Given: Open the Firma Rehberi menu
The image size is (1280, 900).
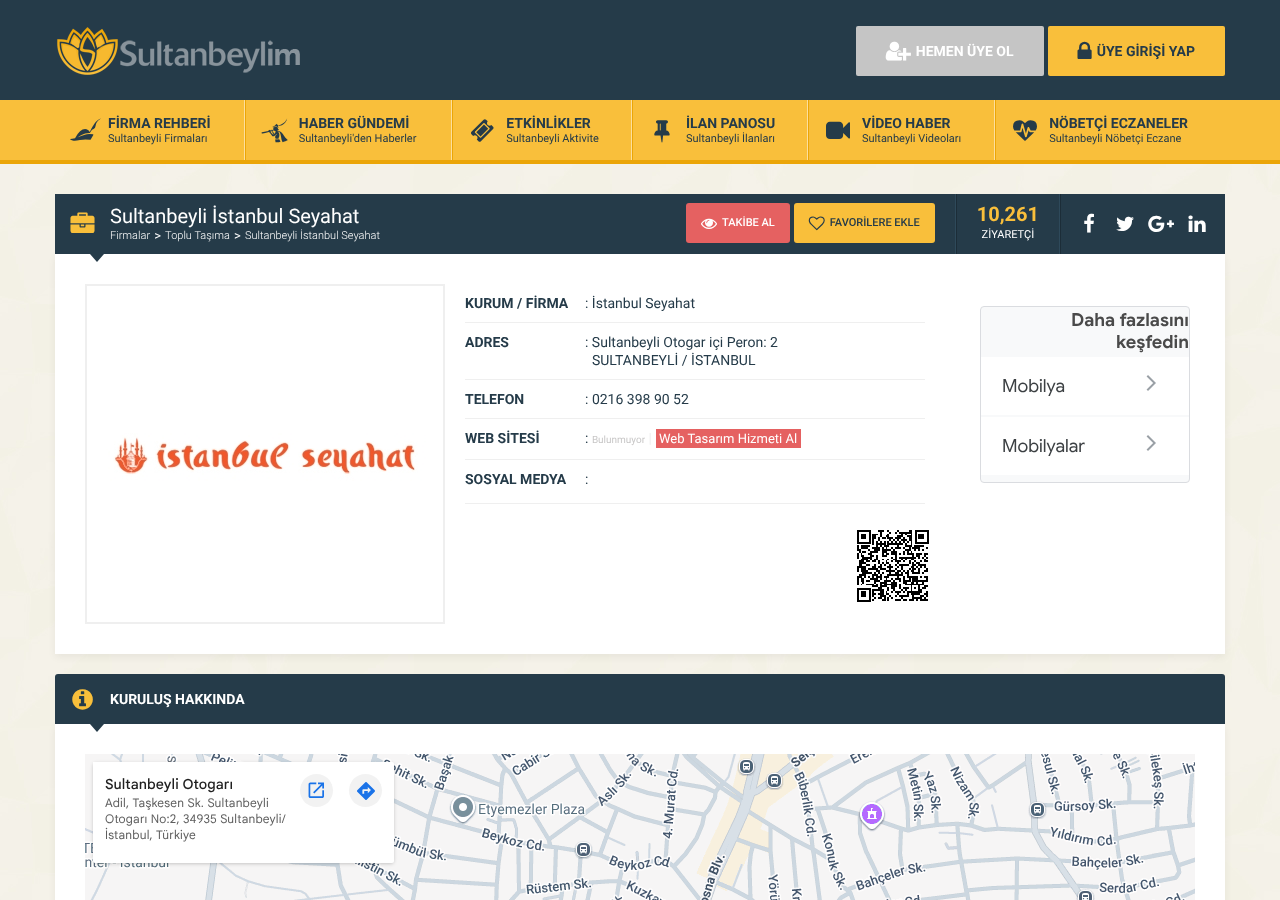Looking at the screenshot, I should [150, 130].
